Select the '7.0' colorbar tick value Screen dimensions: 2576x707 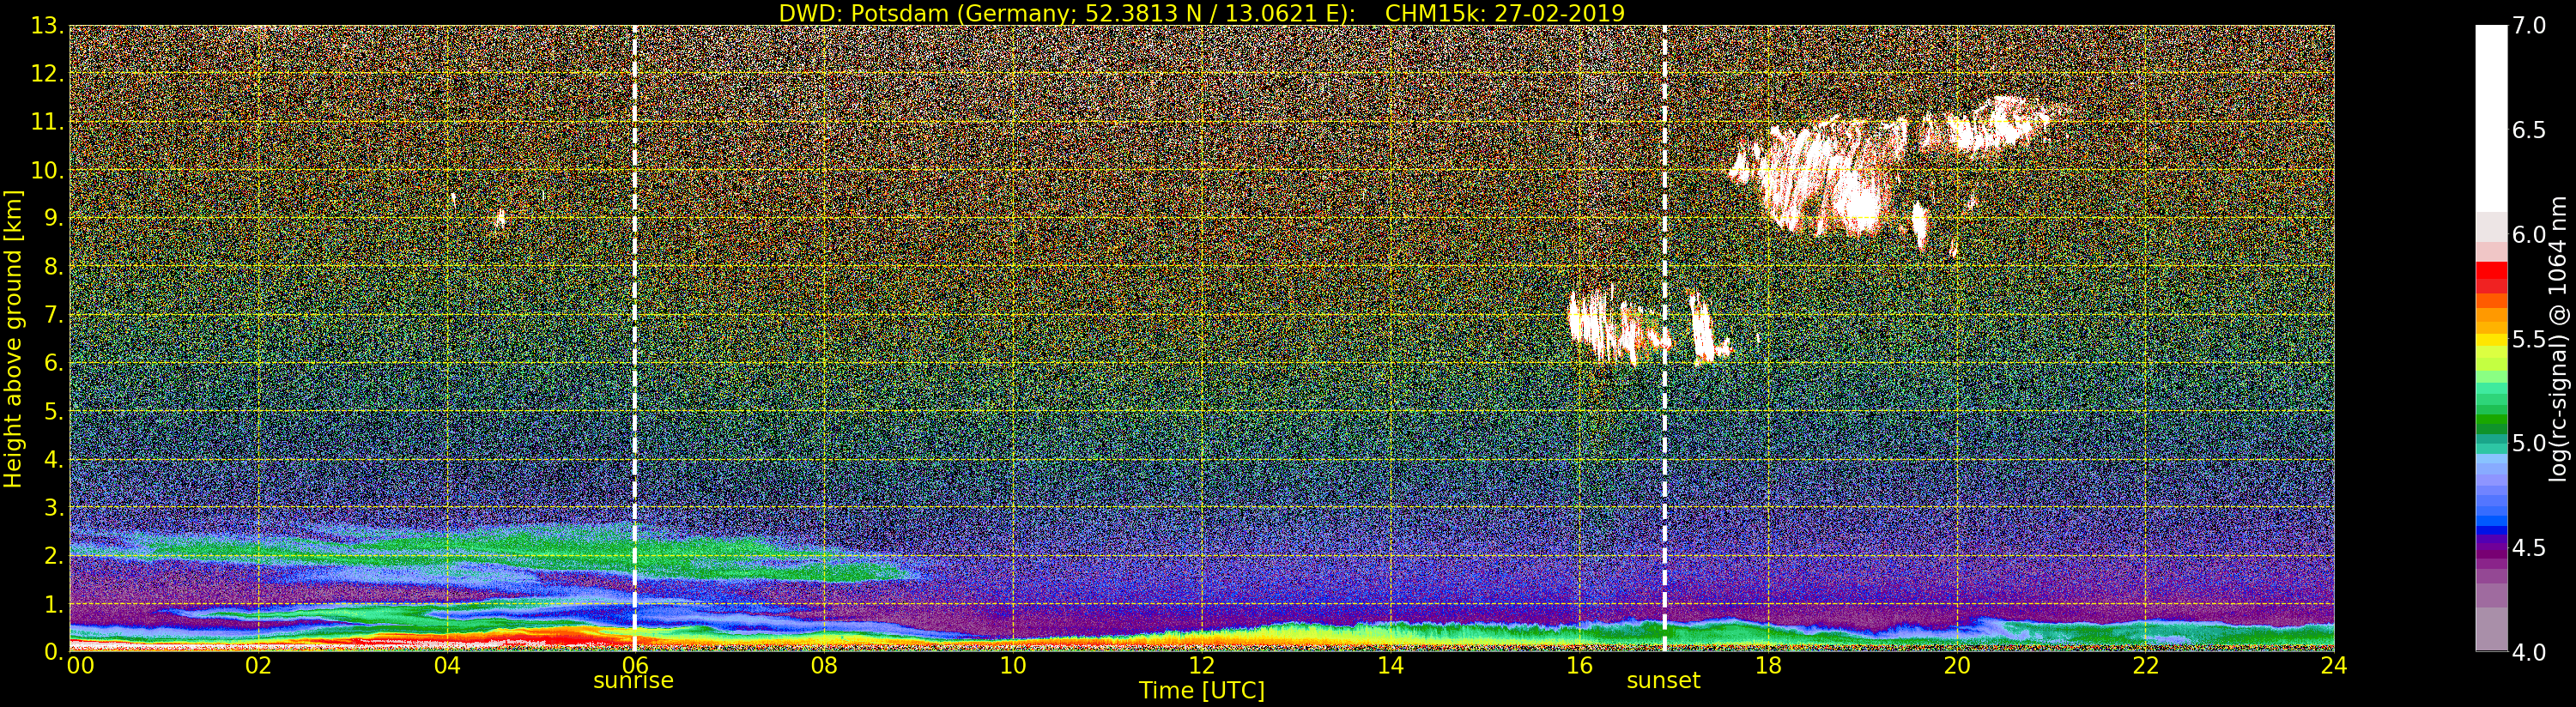point(2528,25)
